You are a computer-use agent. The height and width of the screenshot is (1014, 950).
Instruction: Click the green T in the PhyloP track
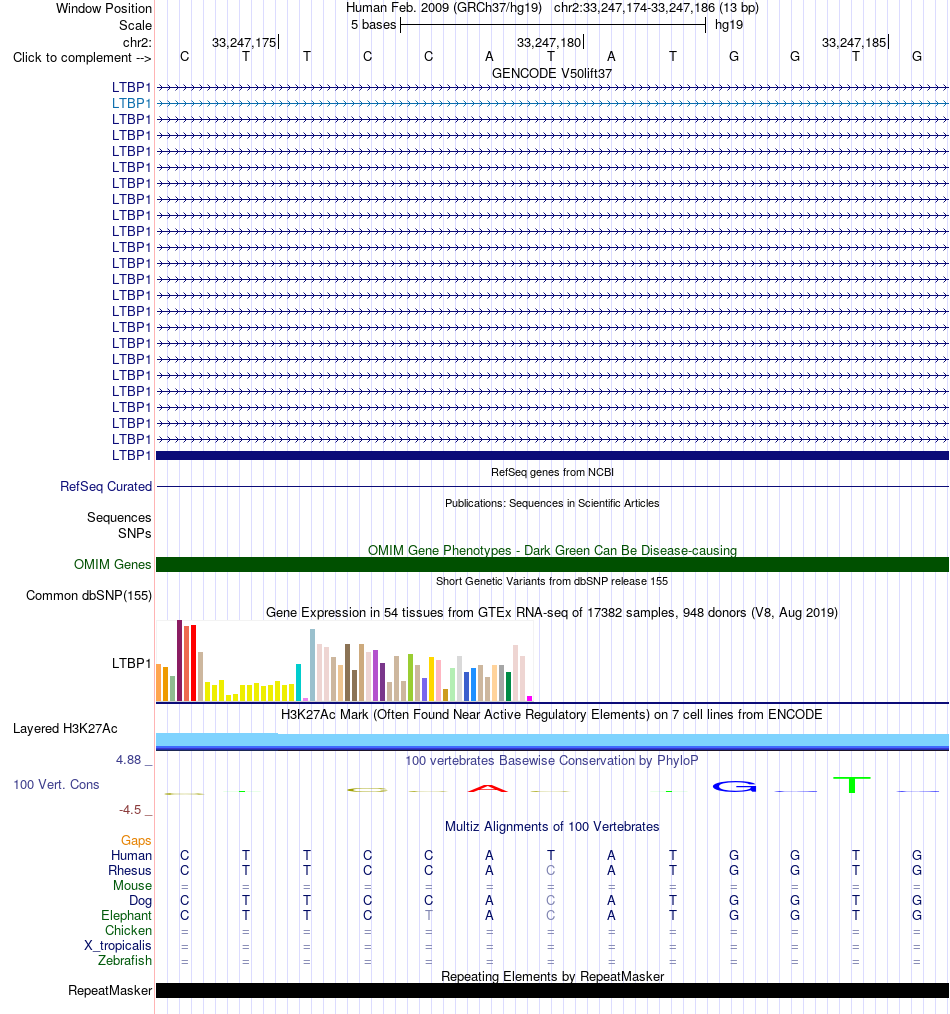point(852,784)
